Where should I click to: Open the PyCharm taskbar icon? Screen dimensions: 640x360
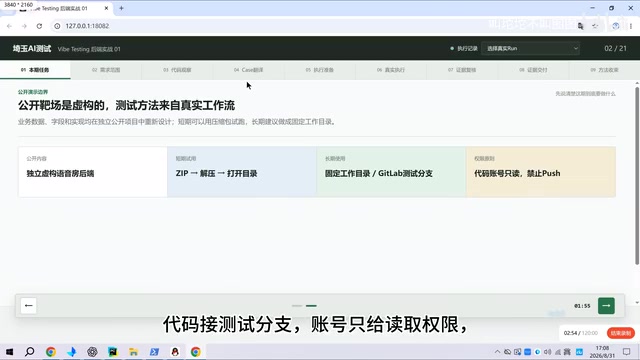tap(113, 351)
